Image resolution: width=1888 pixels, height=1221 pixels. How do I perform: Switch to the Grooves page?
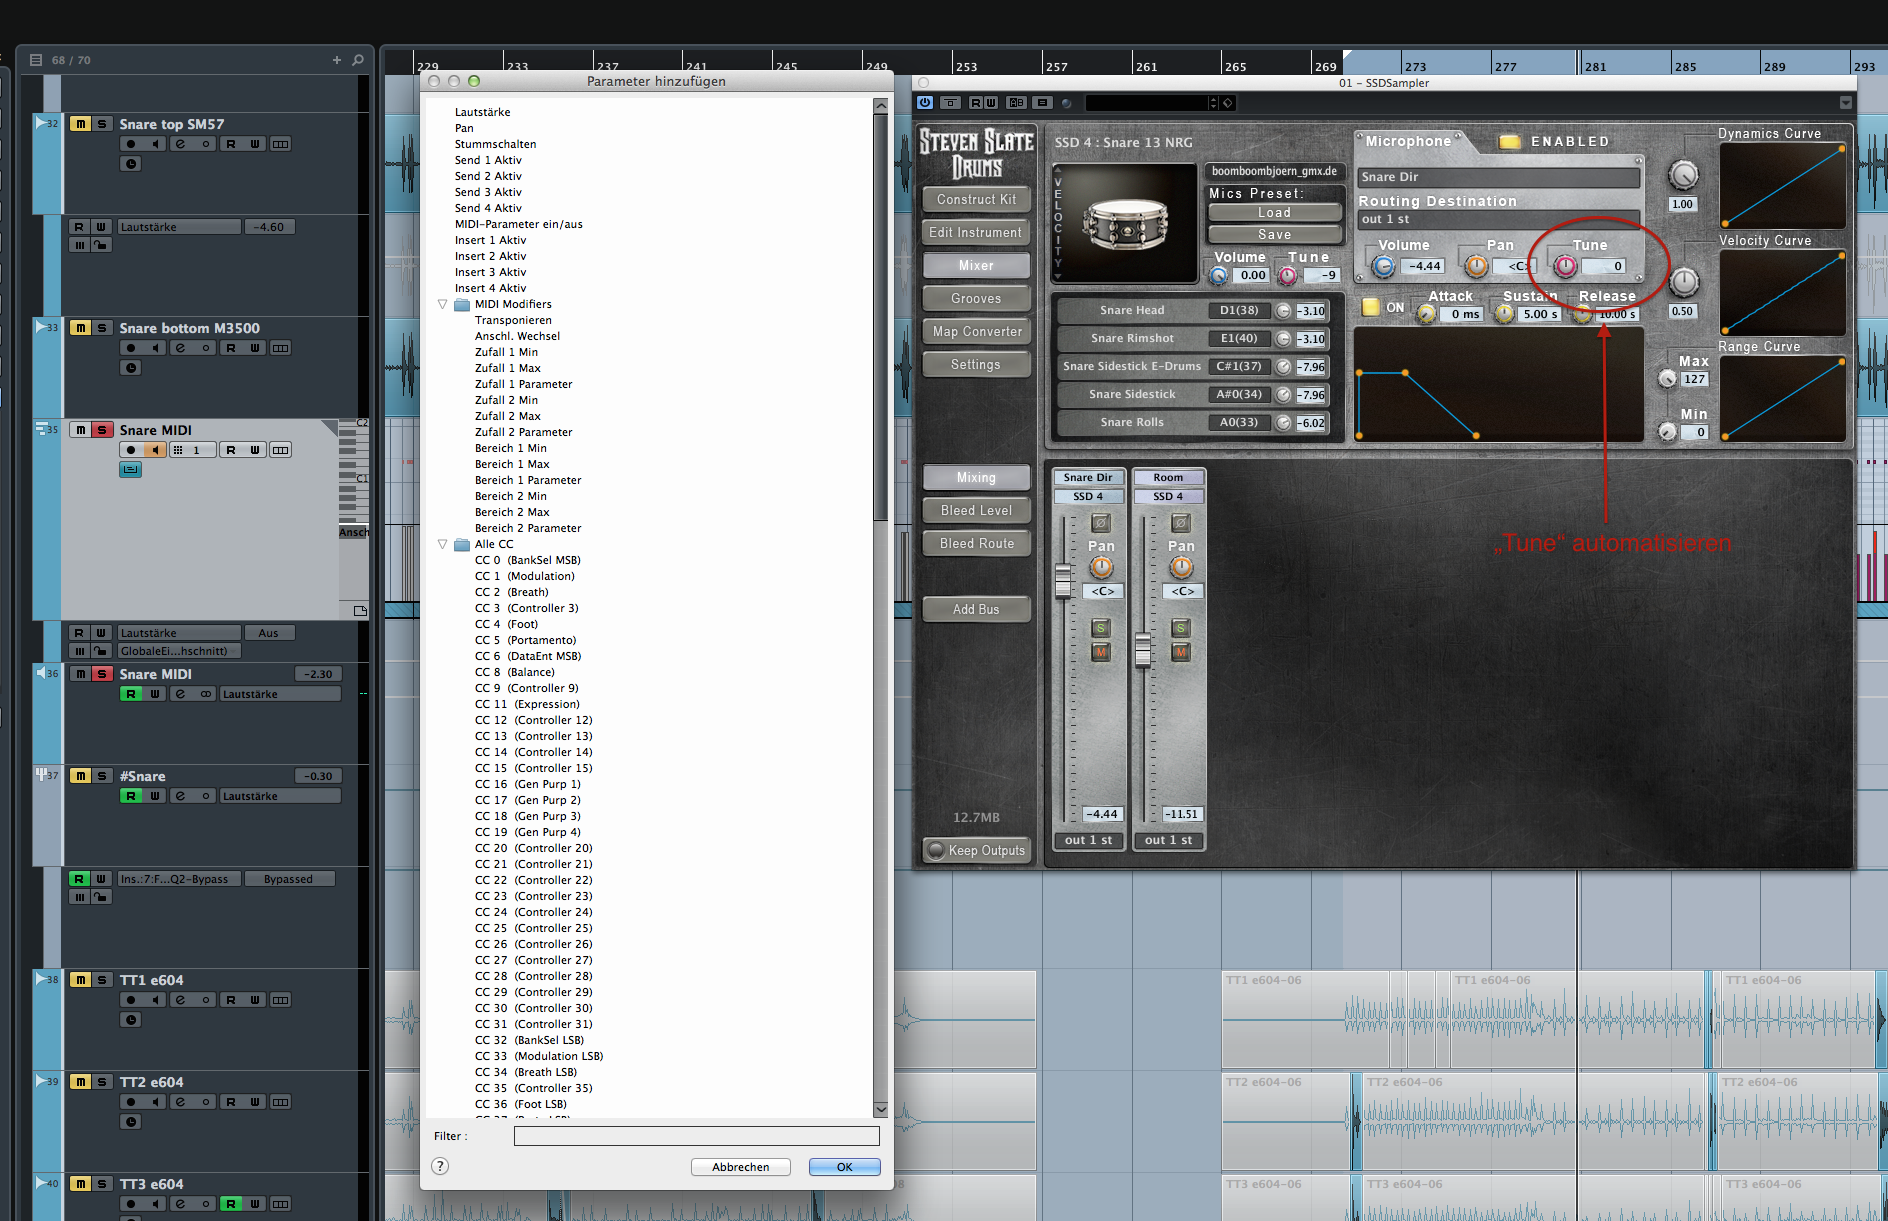977,299
